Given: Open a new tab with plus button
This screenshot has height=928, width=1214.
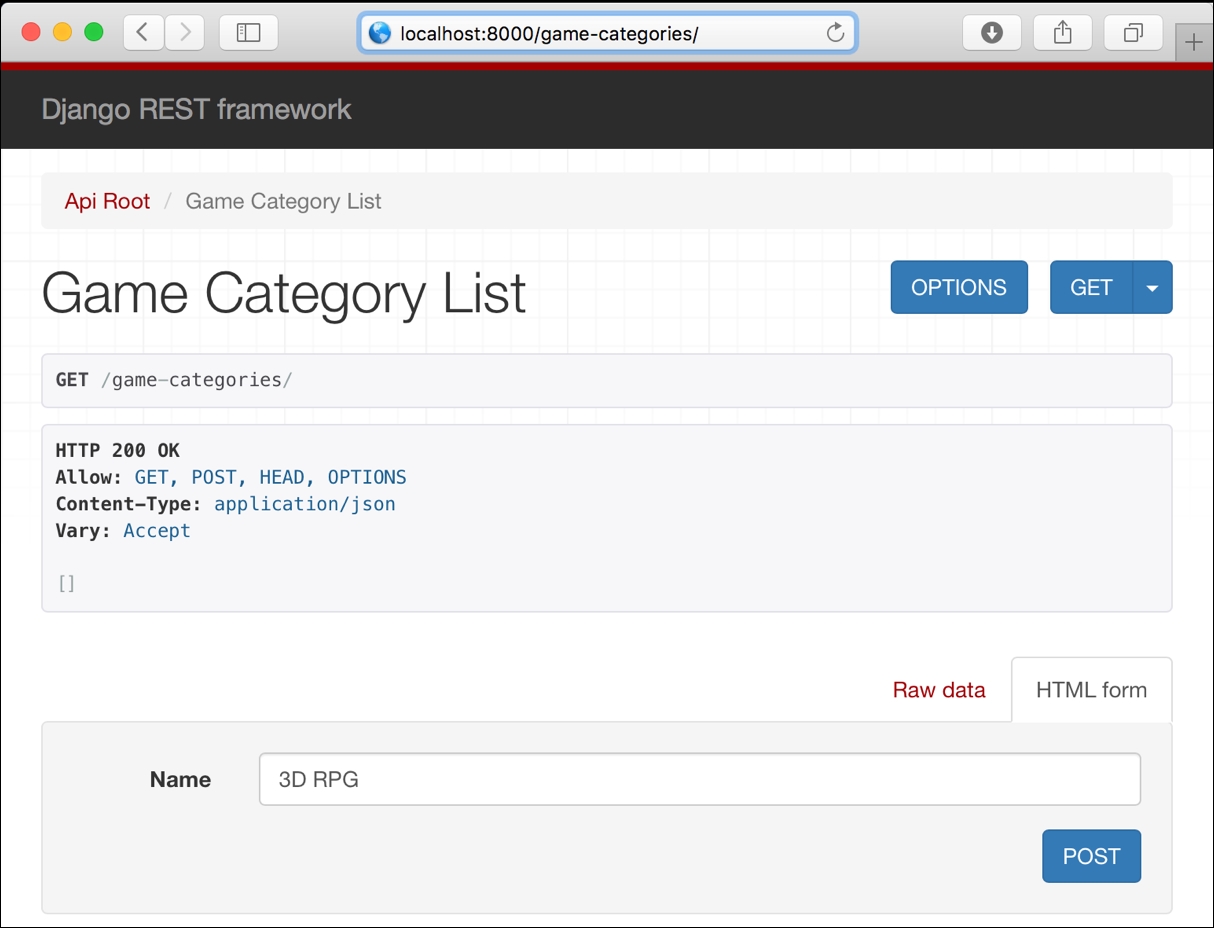Looking at the screenshot, I should pyautogui.click(x=1193, y=43).
